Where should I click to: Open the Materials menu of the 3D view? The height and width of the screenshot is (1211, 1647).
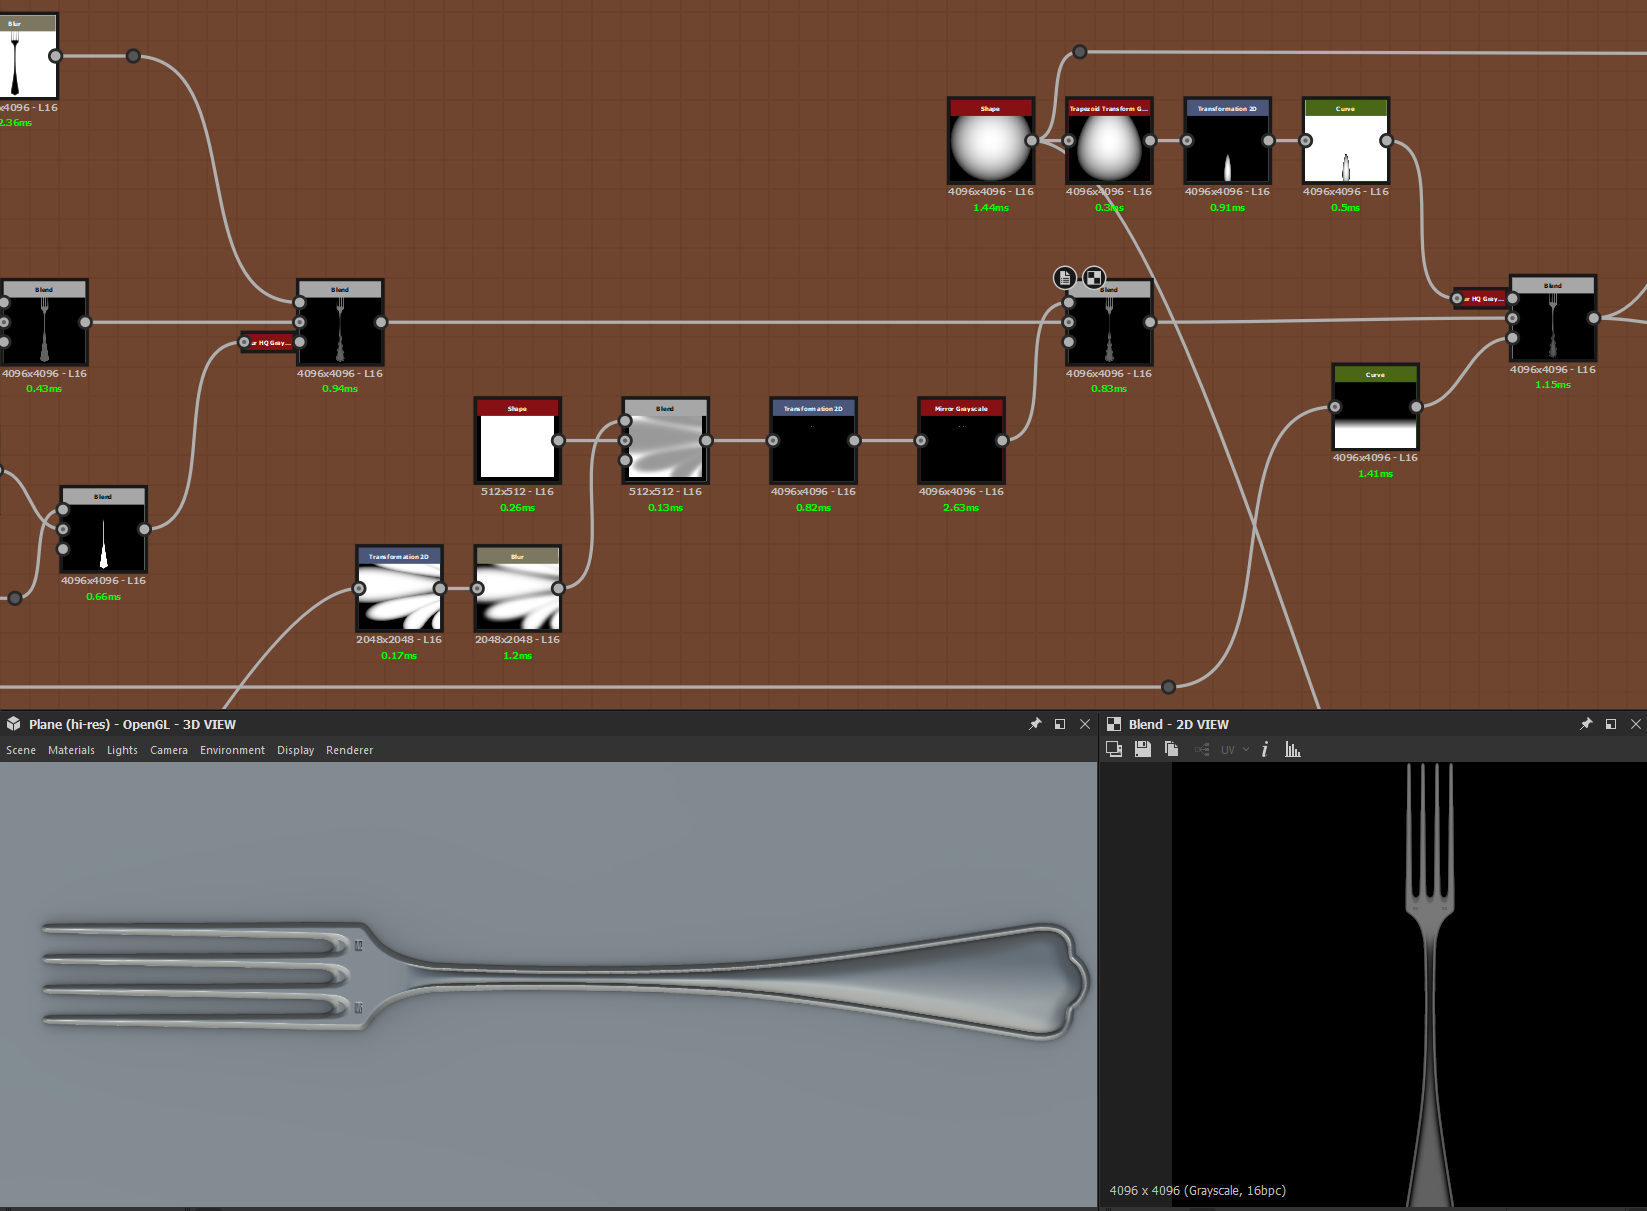[x=71, y=749]
